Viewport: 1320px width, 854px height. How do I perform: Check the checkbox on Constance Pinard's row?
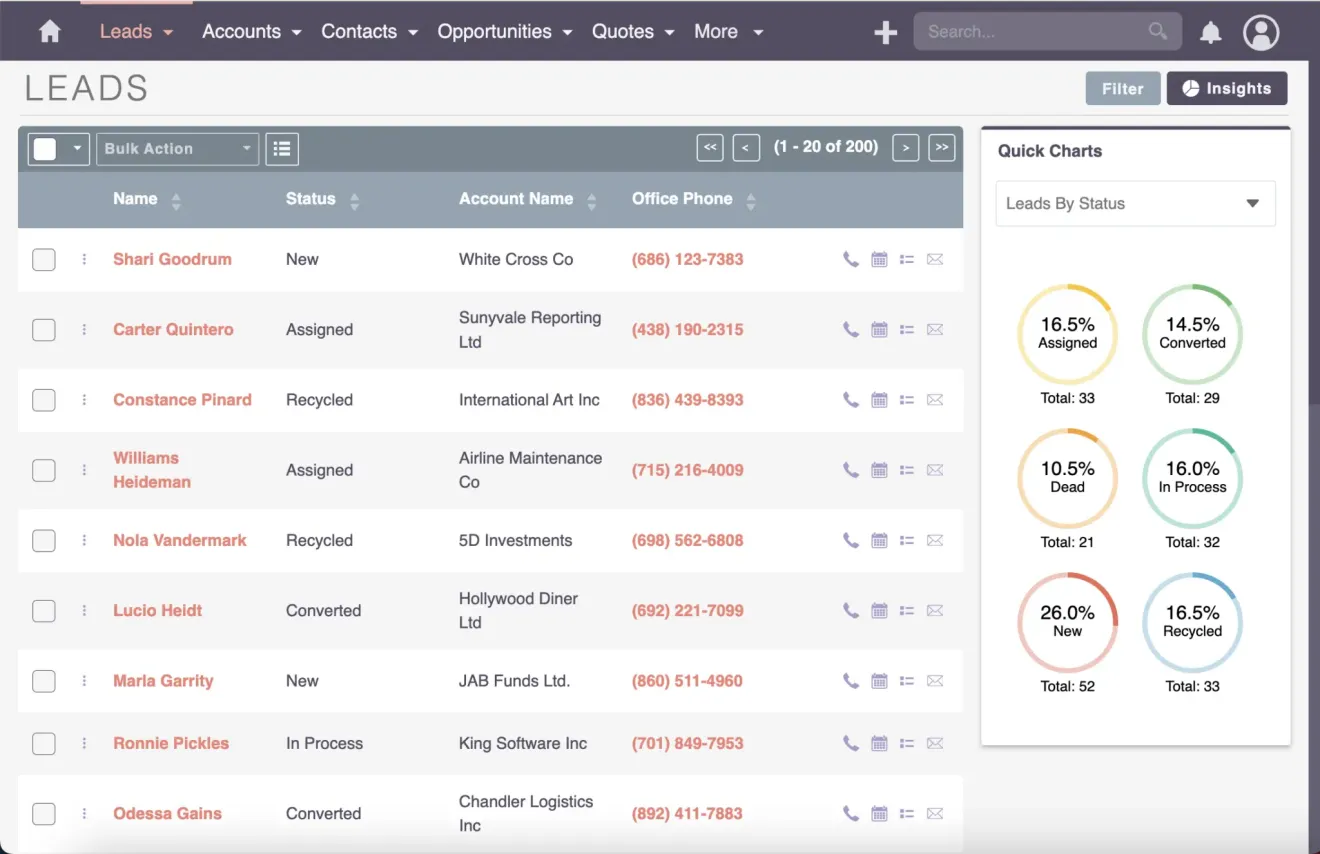[43, 400]
